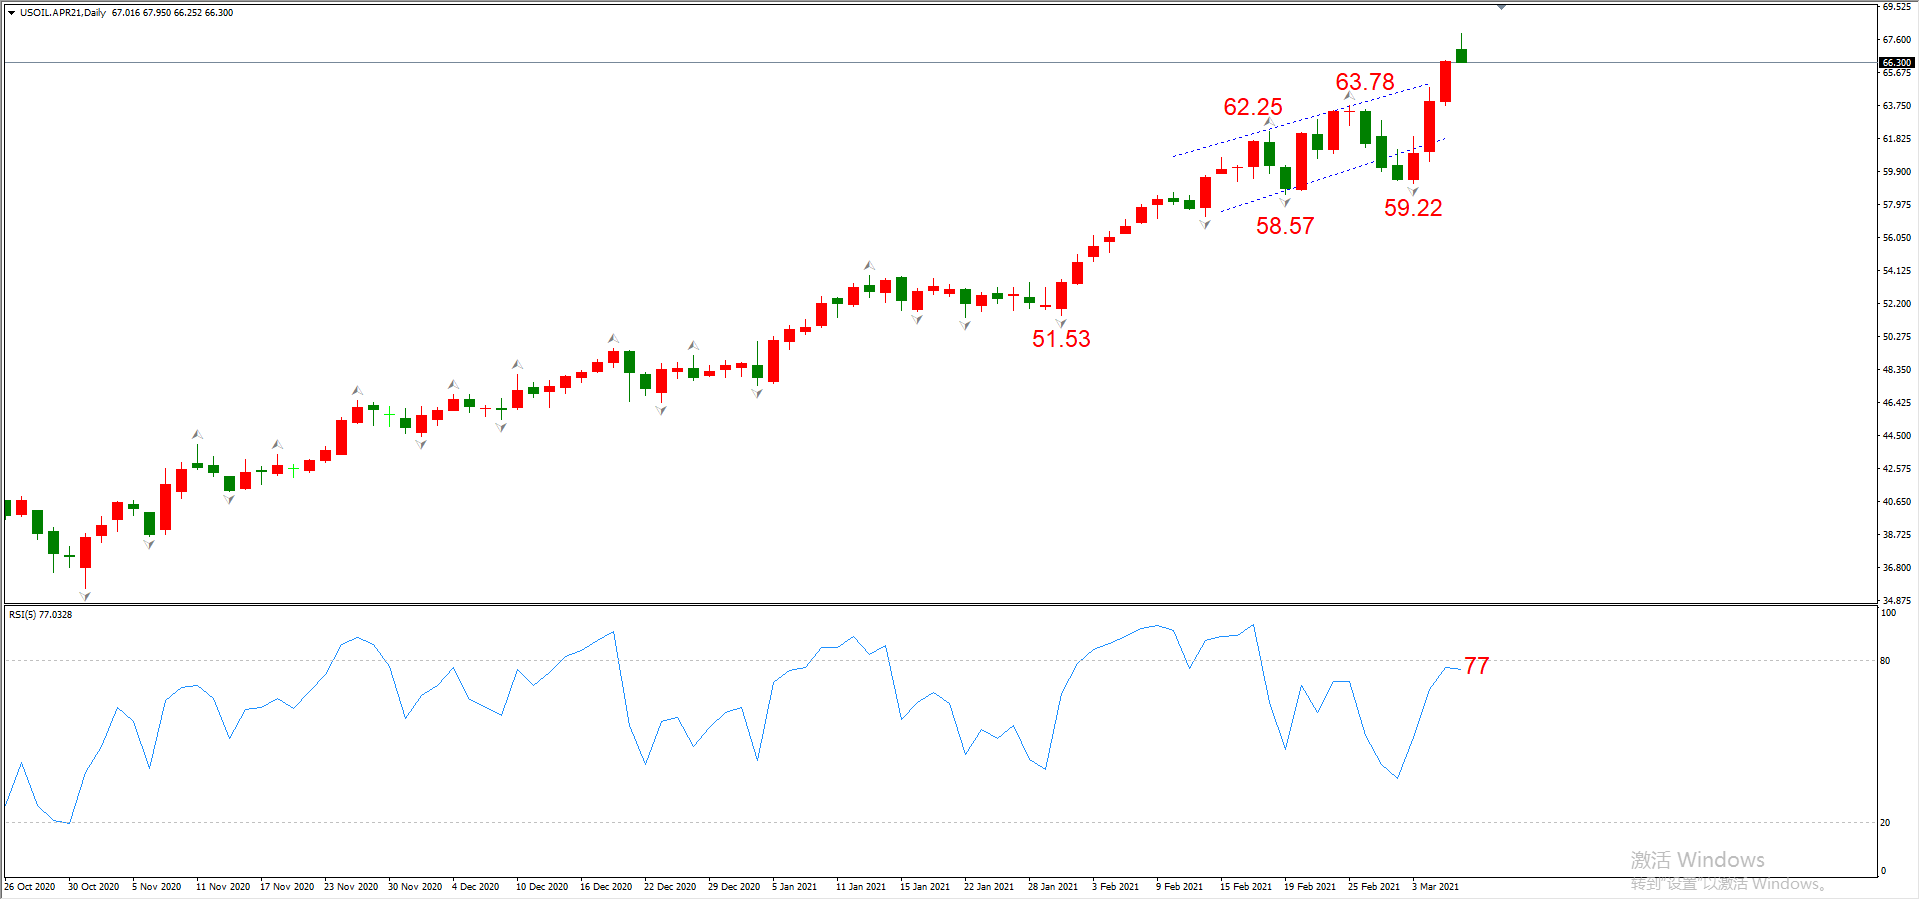Click the 15 Jan 2021 date label
1920x900 pixels.
925,887
